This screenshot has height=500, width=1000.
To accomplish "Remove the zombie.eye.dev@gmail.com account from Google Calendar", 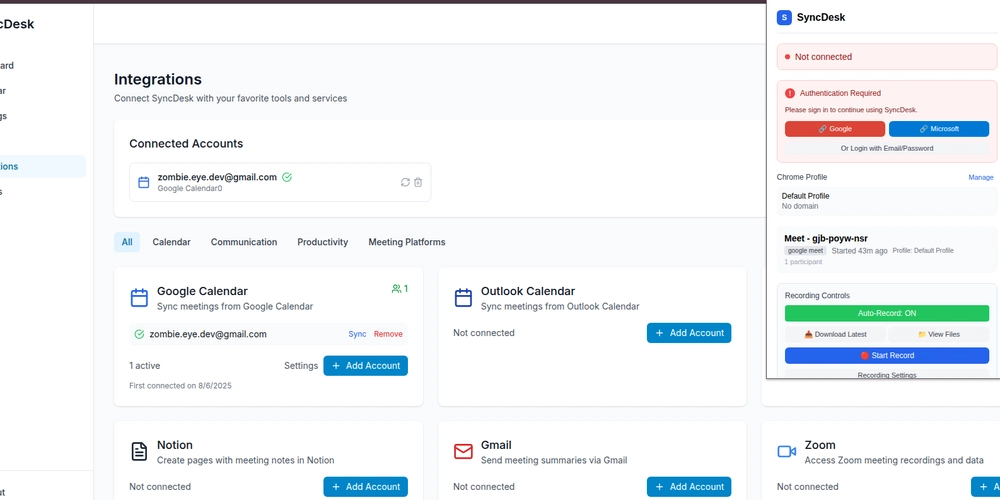I will pyautogui.click(x=388, y=334).
